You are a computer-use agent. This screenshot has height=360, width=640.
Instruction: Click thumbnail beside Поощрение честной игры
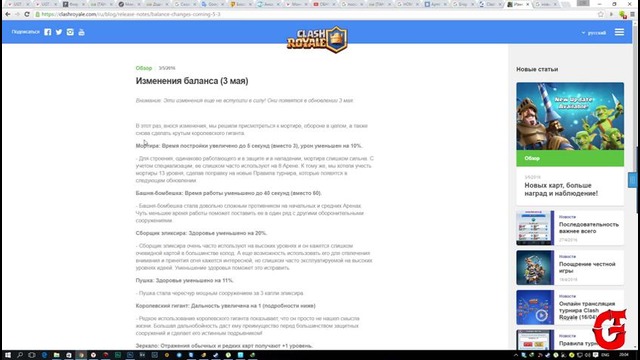[535, 267]
